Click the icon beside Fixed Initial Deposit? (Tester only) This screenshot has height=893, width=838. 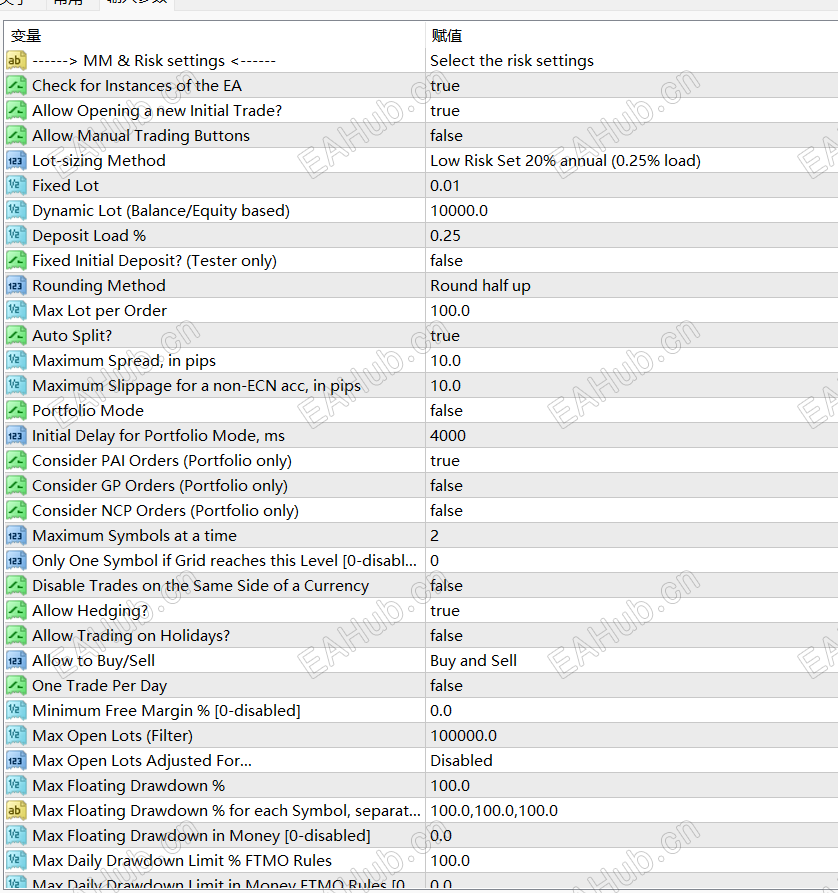click(x=16, y=260)
